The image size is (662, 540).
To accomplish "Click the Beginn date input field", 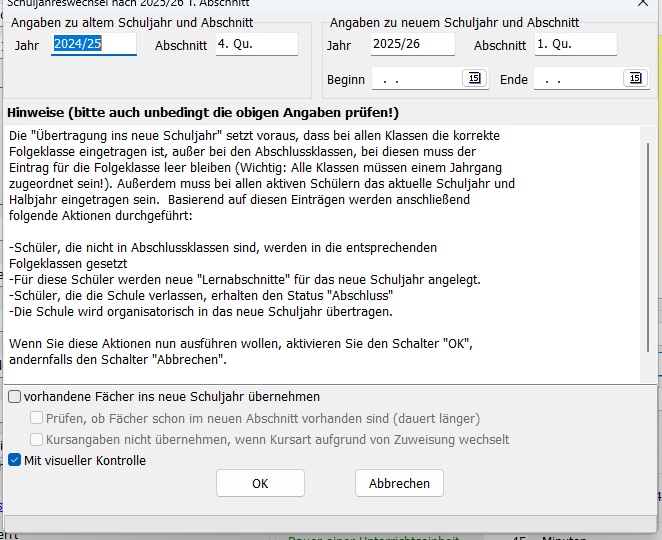I will [417, 79].
